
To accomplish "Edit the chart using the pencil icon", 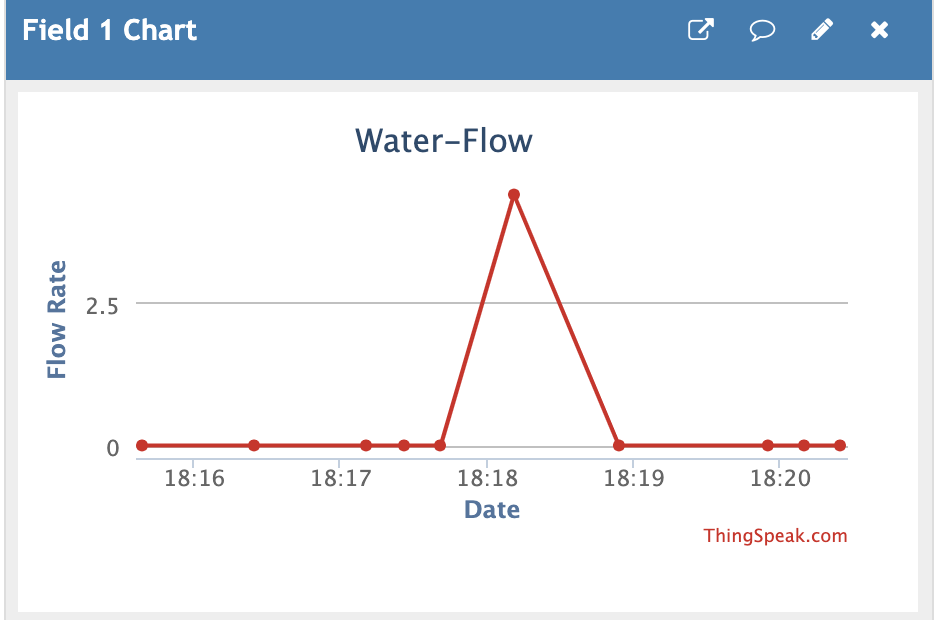I will pos(821,30).
